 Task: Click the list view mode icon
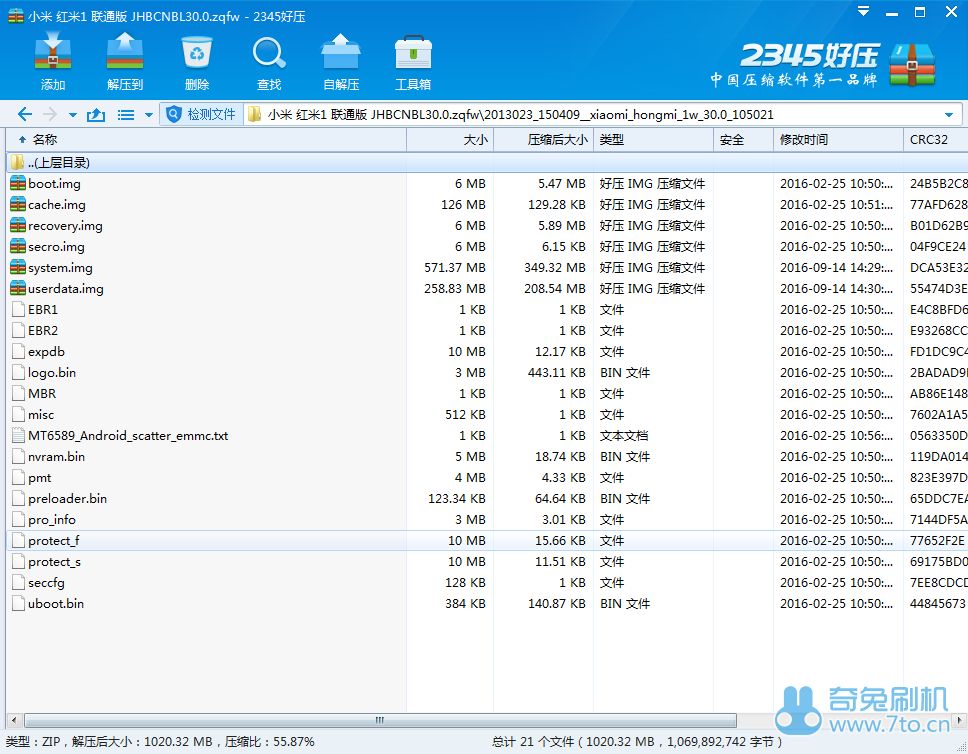[x=126, y=114]
